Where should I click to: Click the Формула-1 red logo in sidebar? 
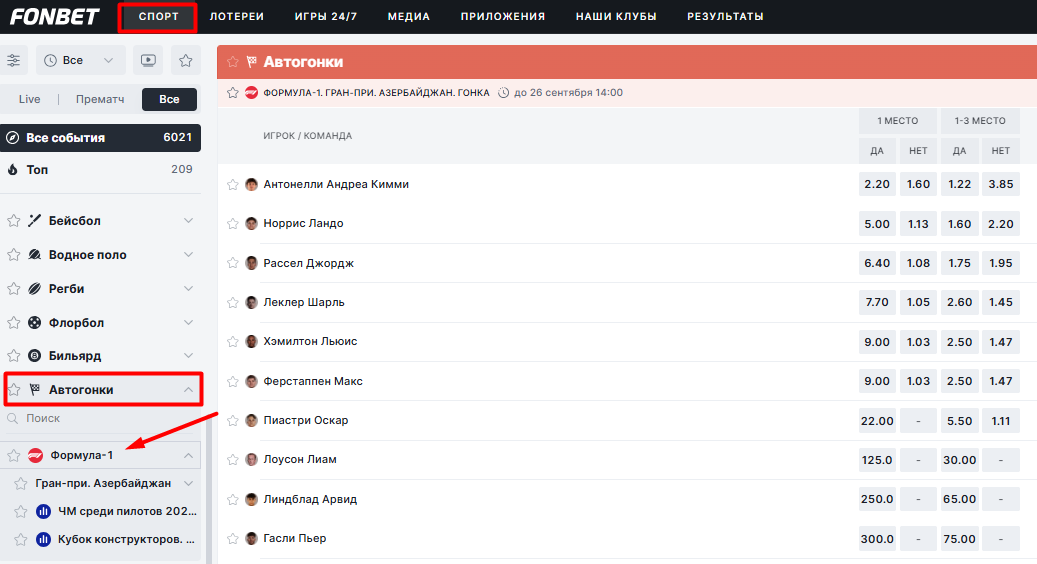tap(36, 456)
